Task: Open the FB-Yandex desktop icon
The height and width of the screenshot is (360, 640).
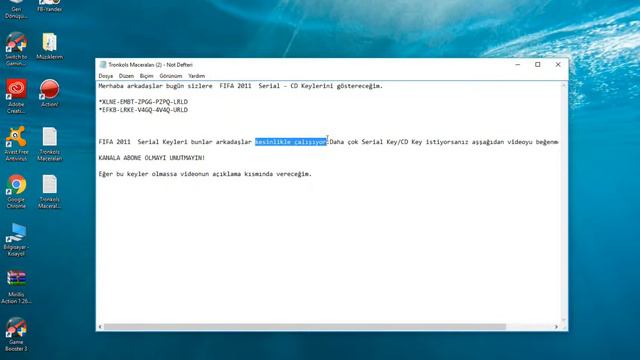Action: pos(49,6)
